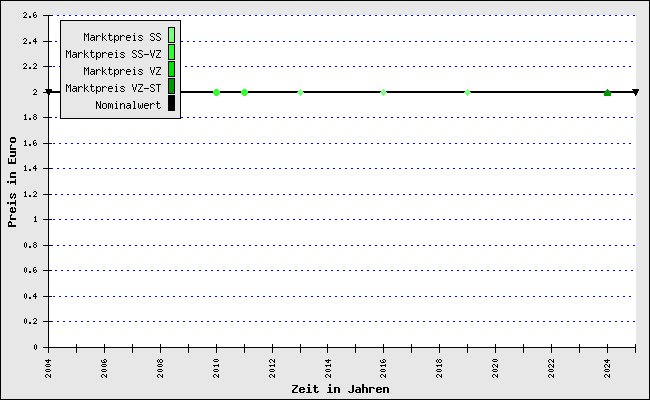The width and height of the screenshot is (650, 400).
Task: Click the 0.6 y-axis label
Action: pos(30,270)
